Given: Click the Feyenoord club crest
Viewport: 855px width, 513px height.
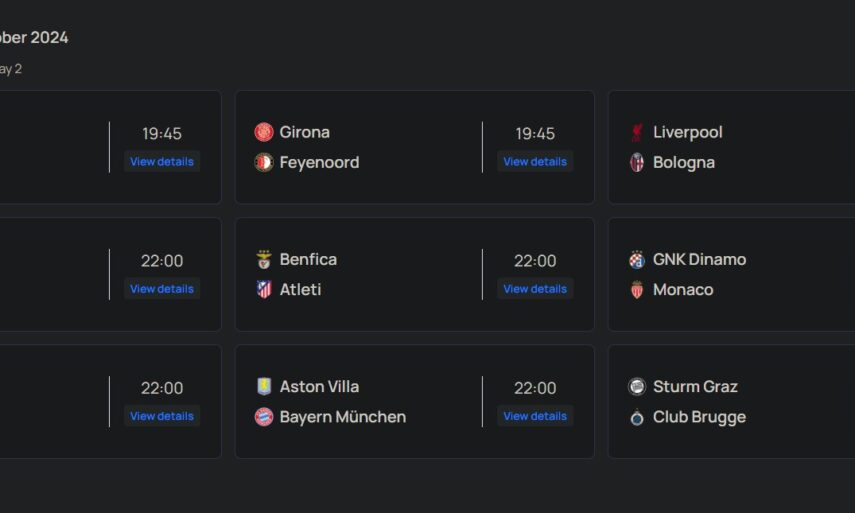Looking at the screenshot, I should tap(264, 162).
